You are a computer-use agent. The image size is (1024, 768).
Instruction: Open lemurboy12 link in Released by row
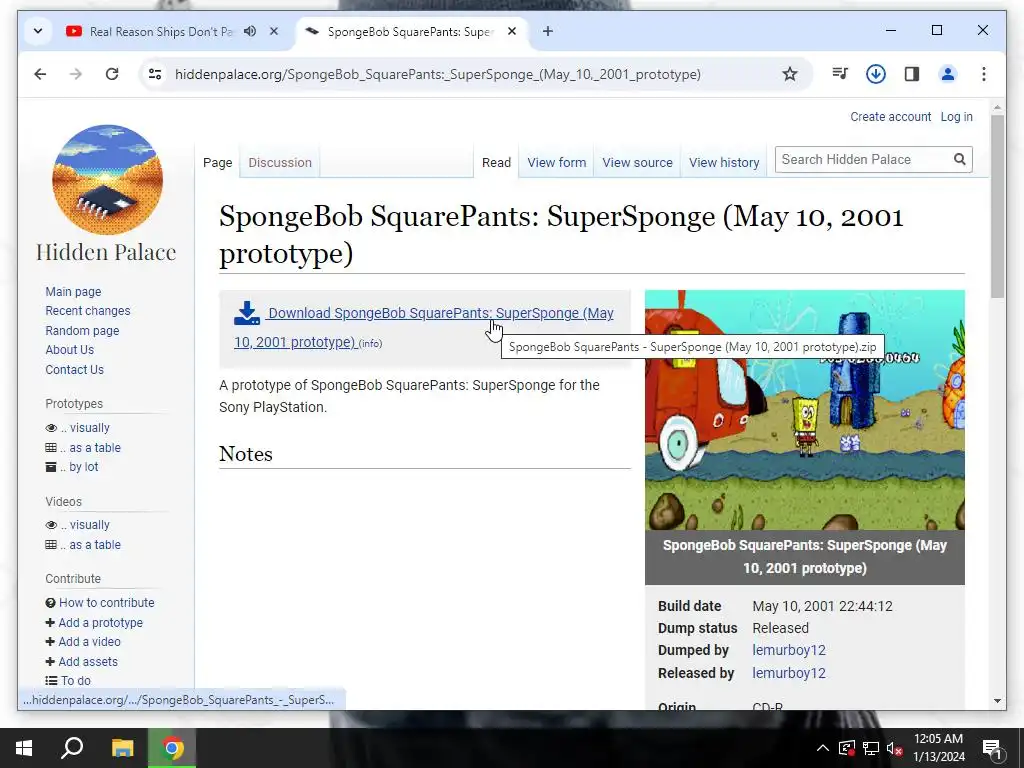click(789, 673)
